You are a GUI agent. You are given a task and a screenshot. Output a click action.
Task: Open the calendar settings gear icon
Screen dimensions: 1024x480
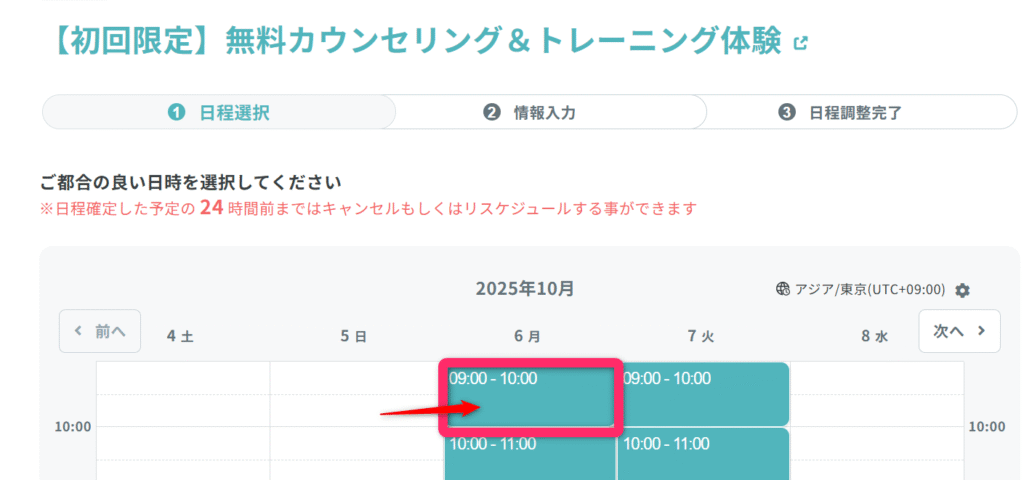click(x=962, y=290)
